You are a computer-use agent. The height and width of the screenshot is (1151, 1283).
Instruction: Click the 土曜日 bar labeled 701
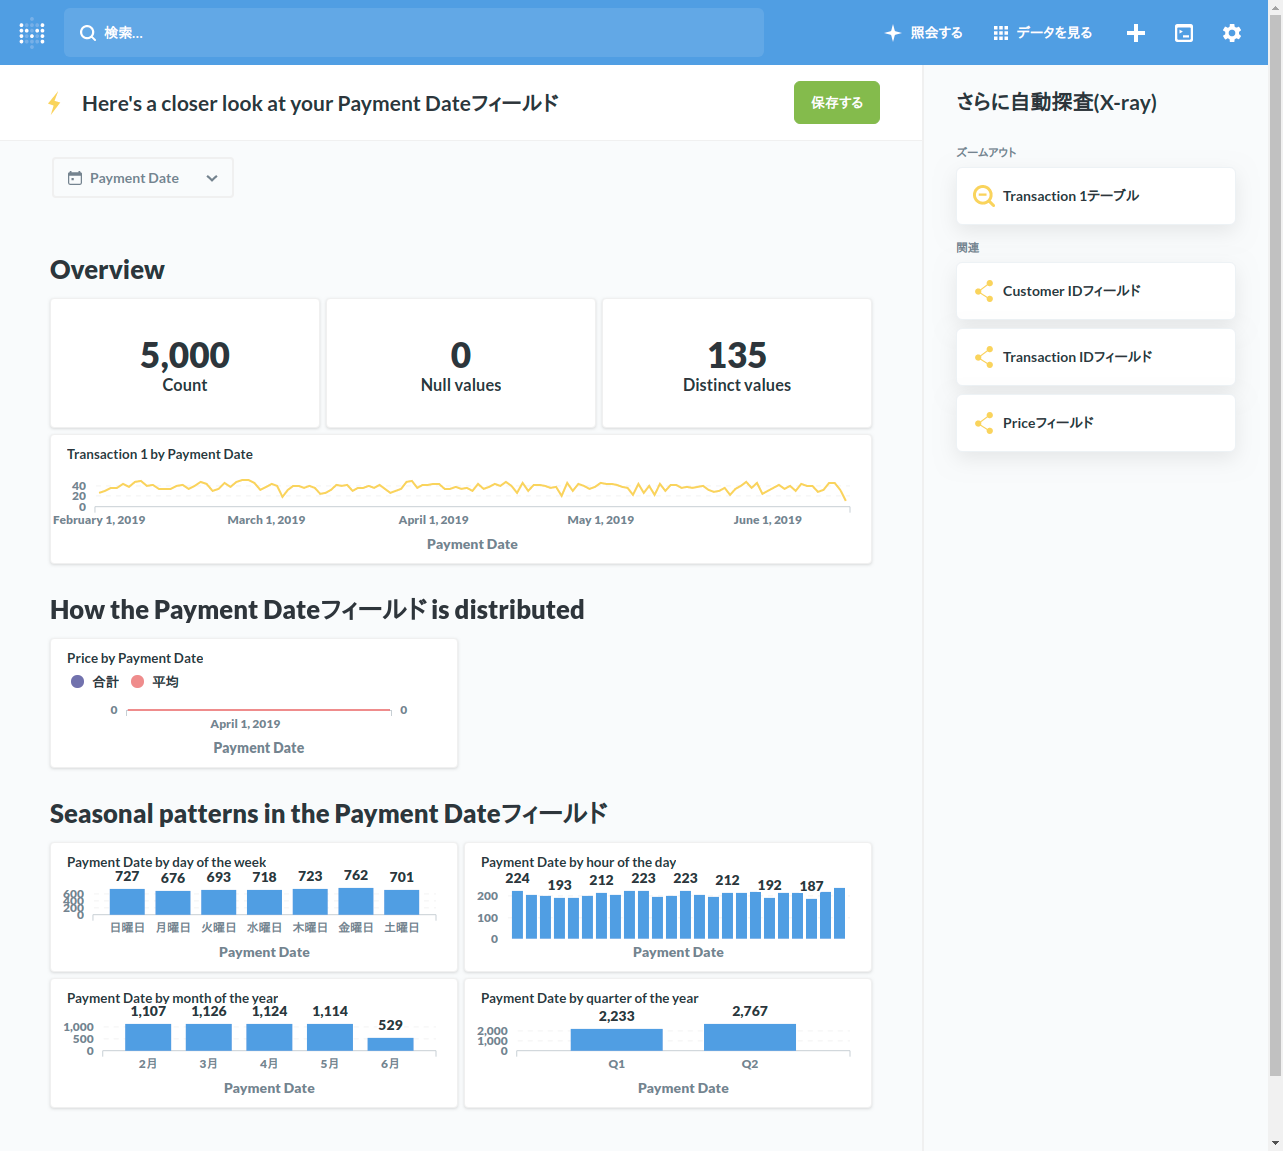pyautogui.click(x=402, y=902)
